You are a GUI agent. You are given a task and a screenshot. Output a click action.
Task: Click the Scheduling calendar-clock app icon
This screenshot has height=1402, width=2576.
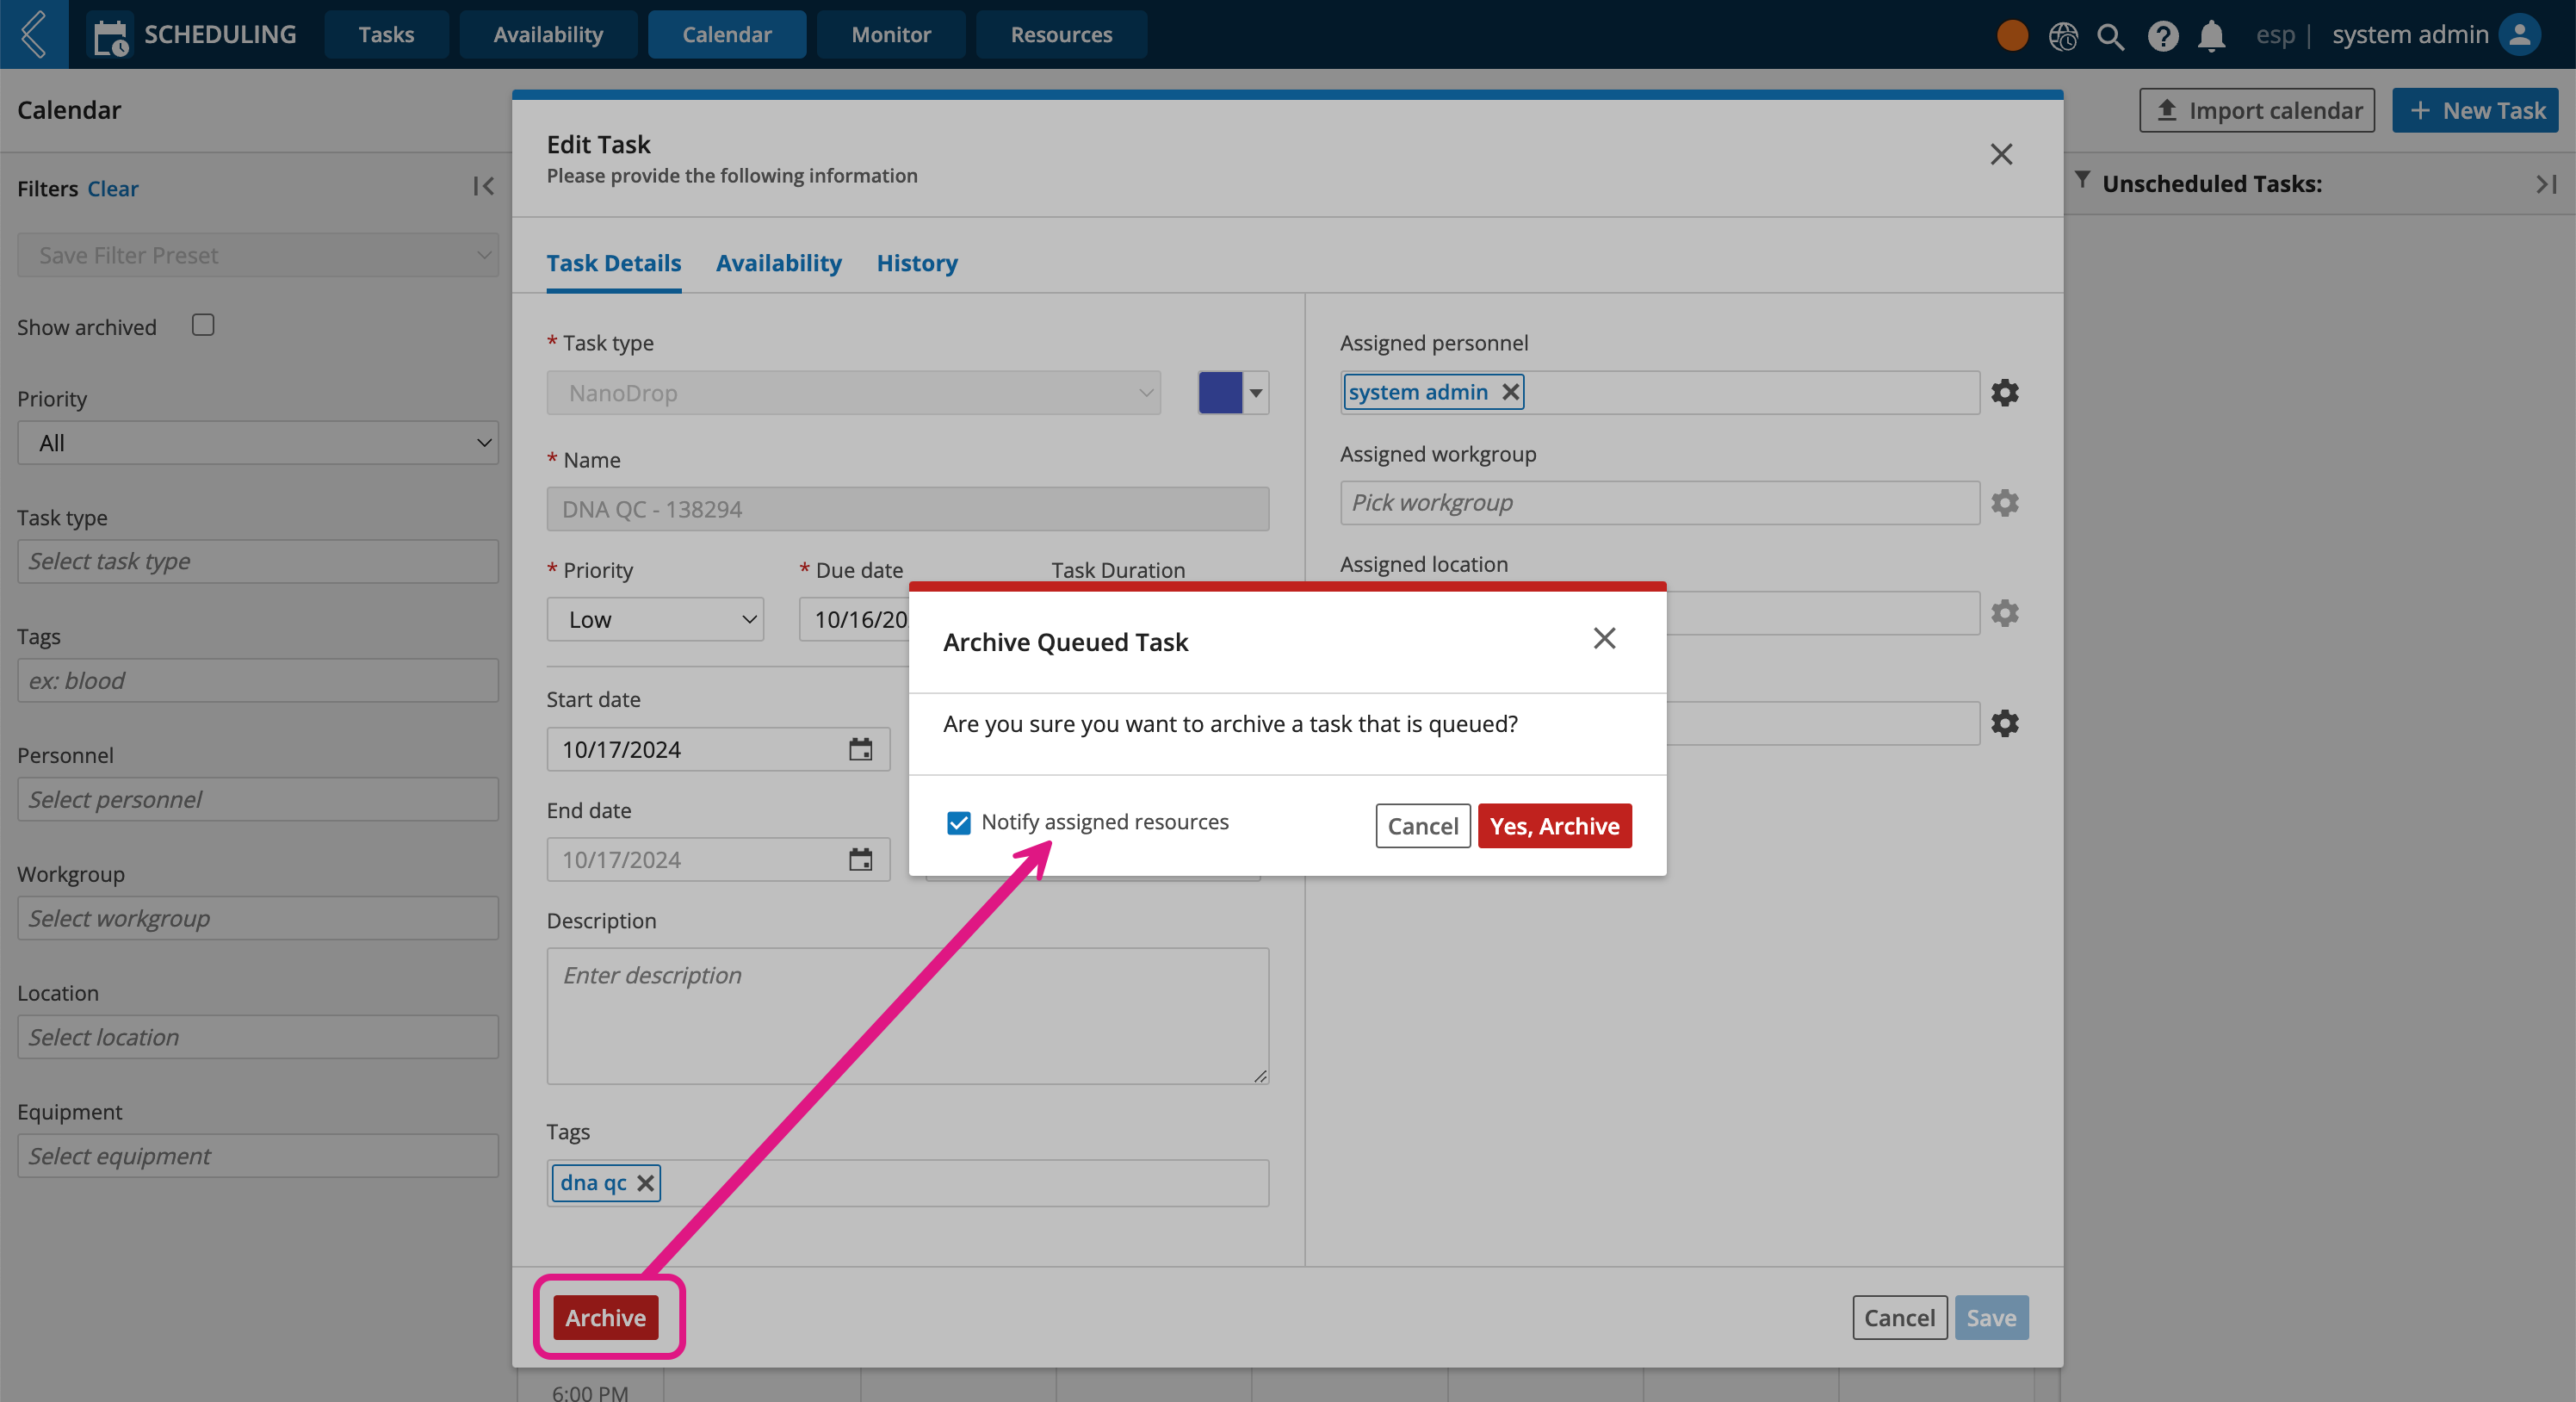coord(110,36)
